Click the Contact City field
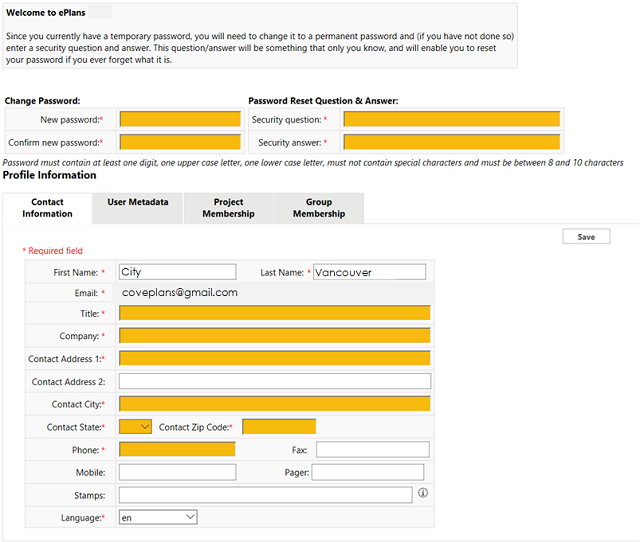The width and height of the screenshot is (640, 542). 275,404
